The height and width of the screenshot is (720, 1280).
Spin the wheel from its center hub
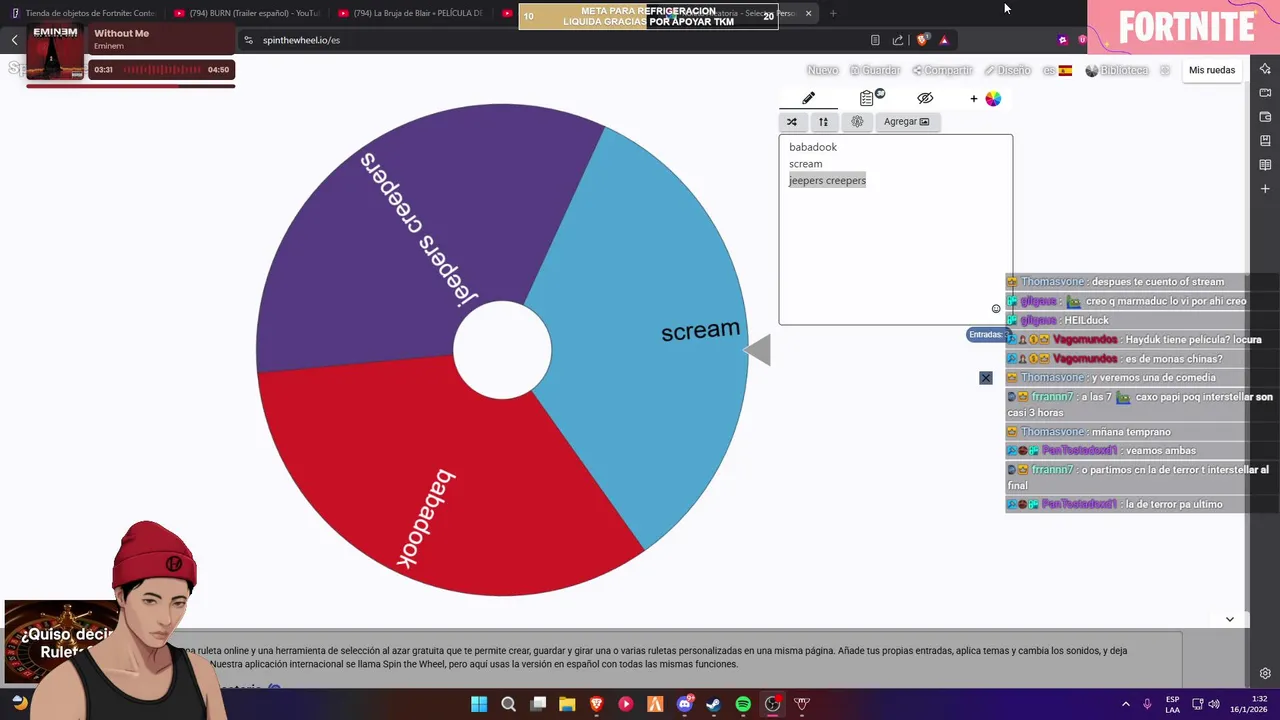point(502,350)
